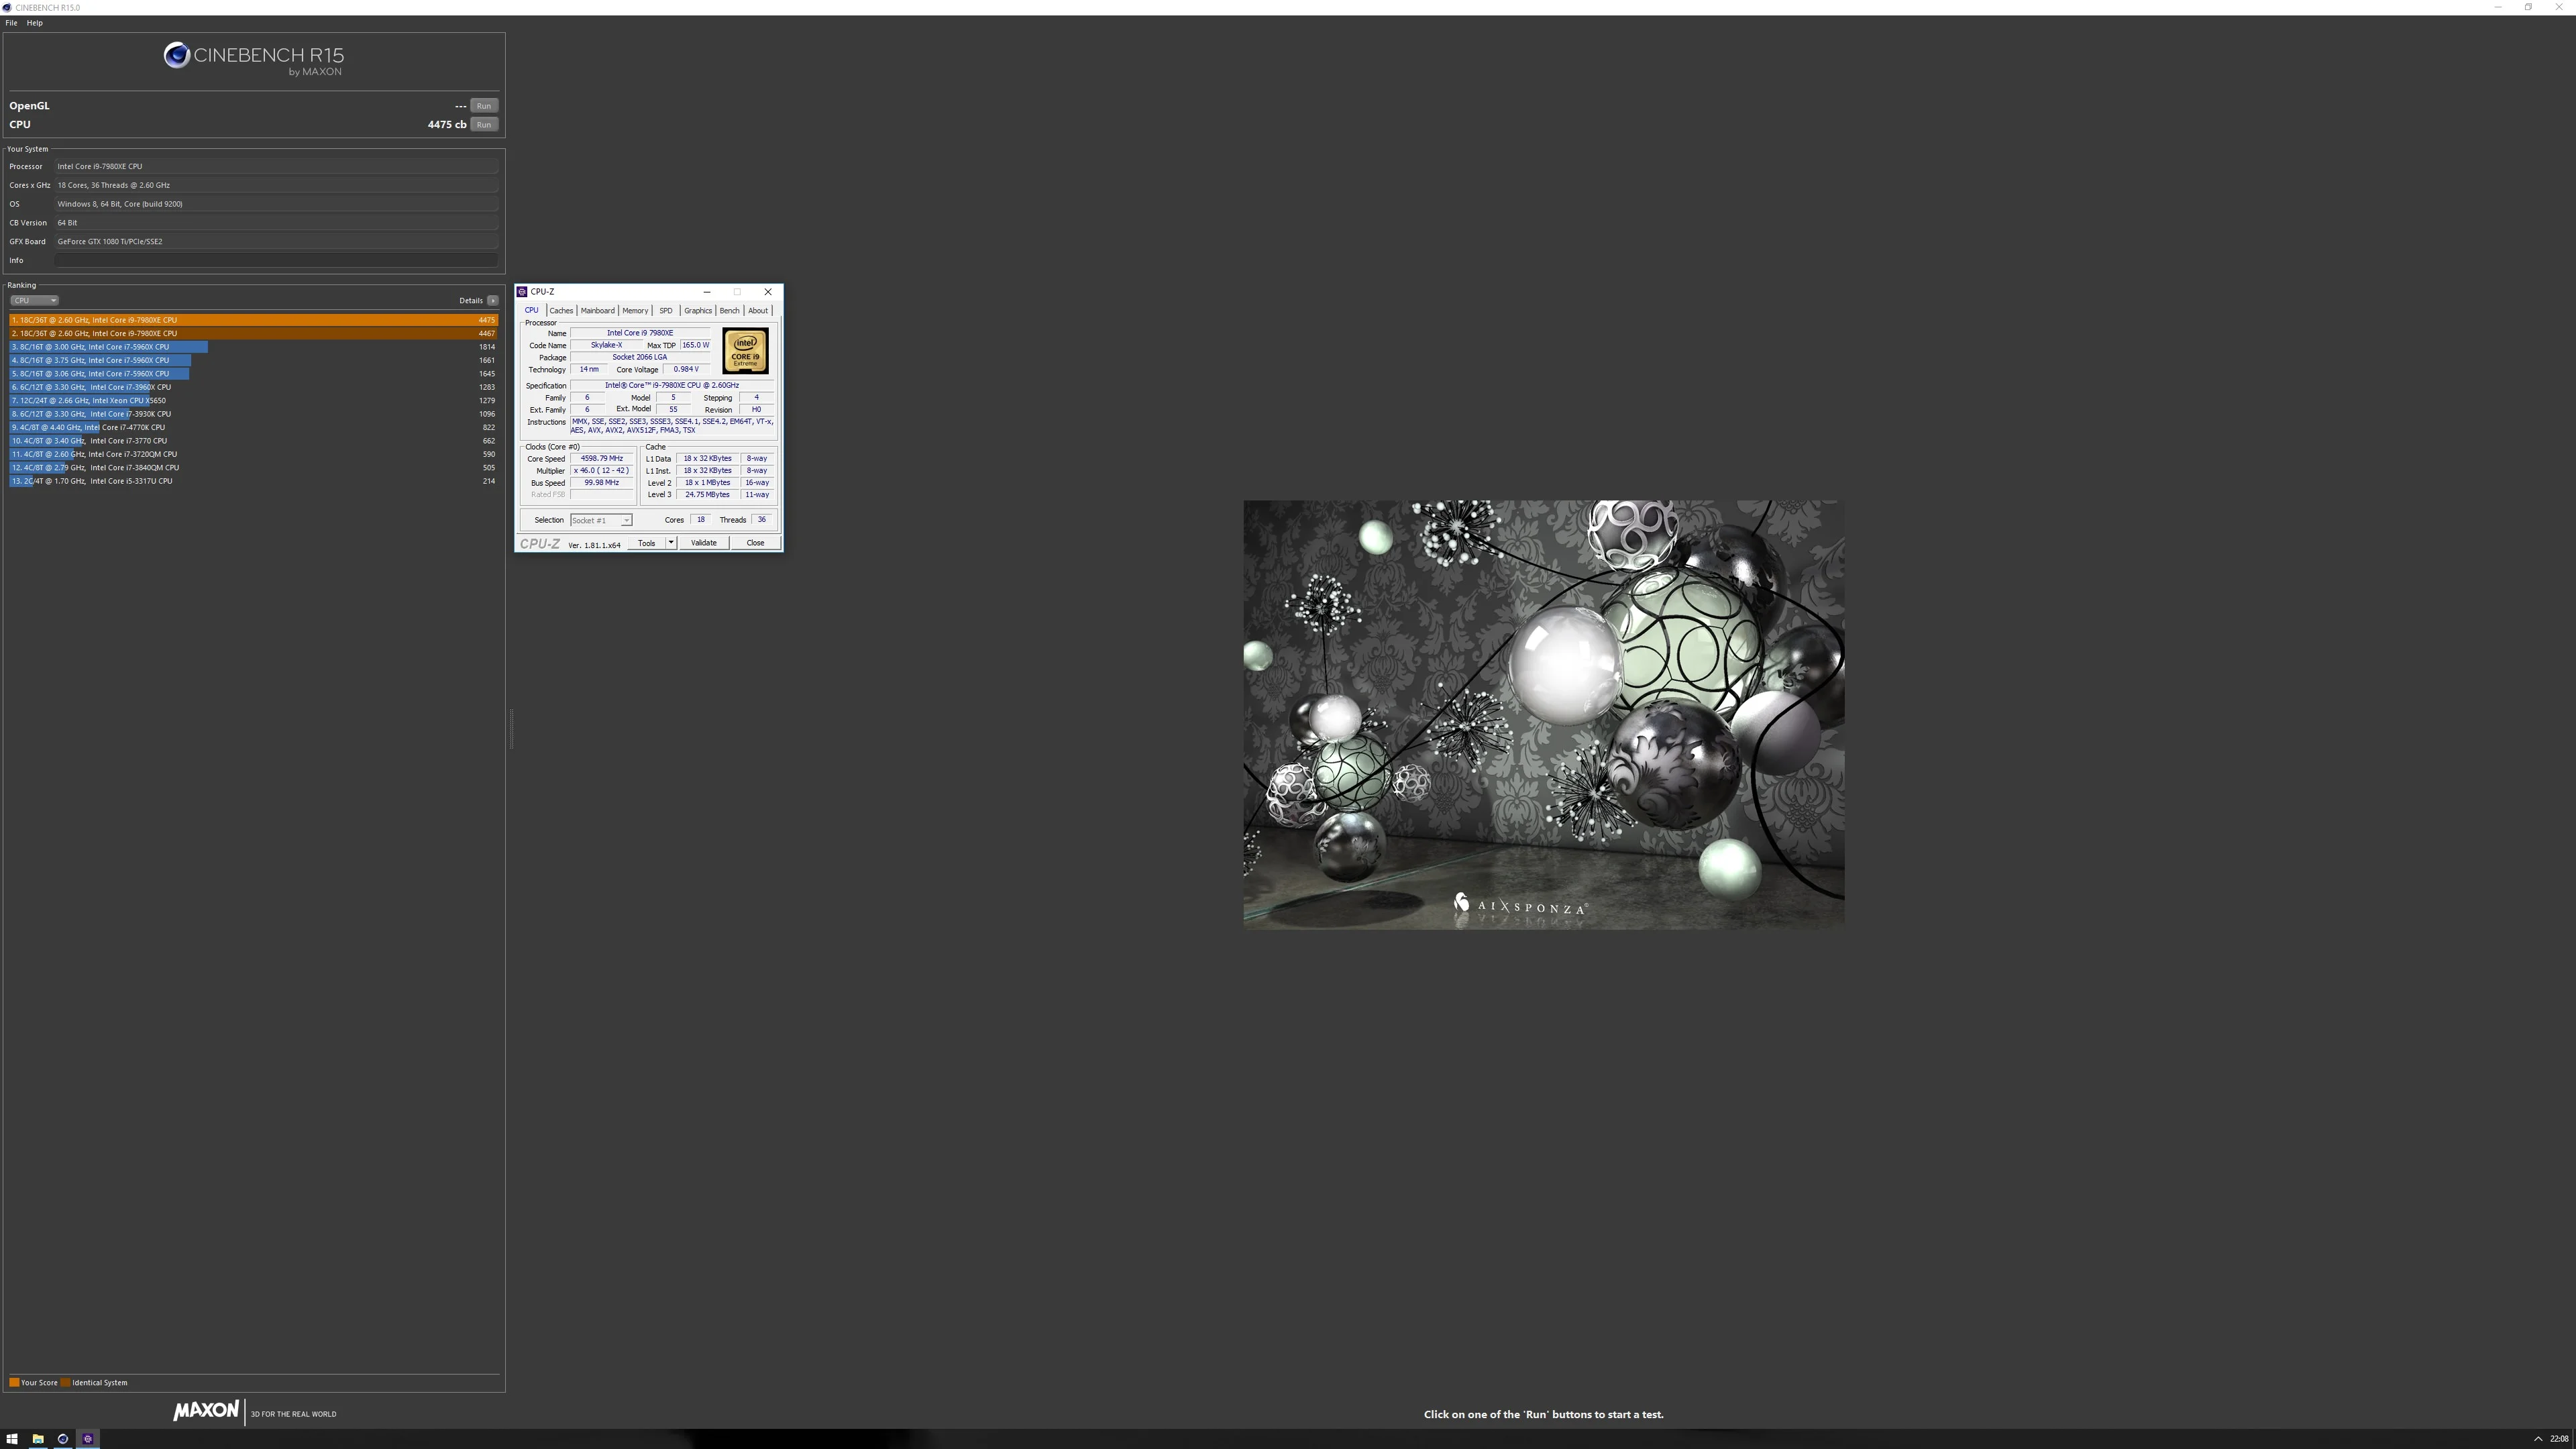The image size is (2576, 1449).
Task: Click the Processor field Intel Core i9-7980XE
Action: click(x=276, y=166)
